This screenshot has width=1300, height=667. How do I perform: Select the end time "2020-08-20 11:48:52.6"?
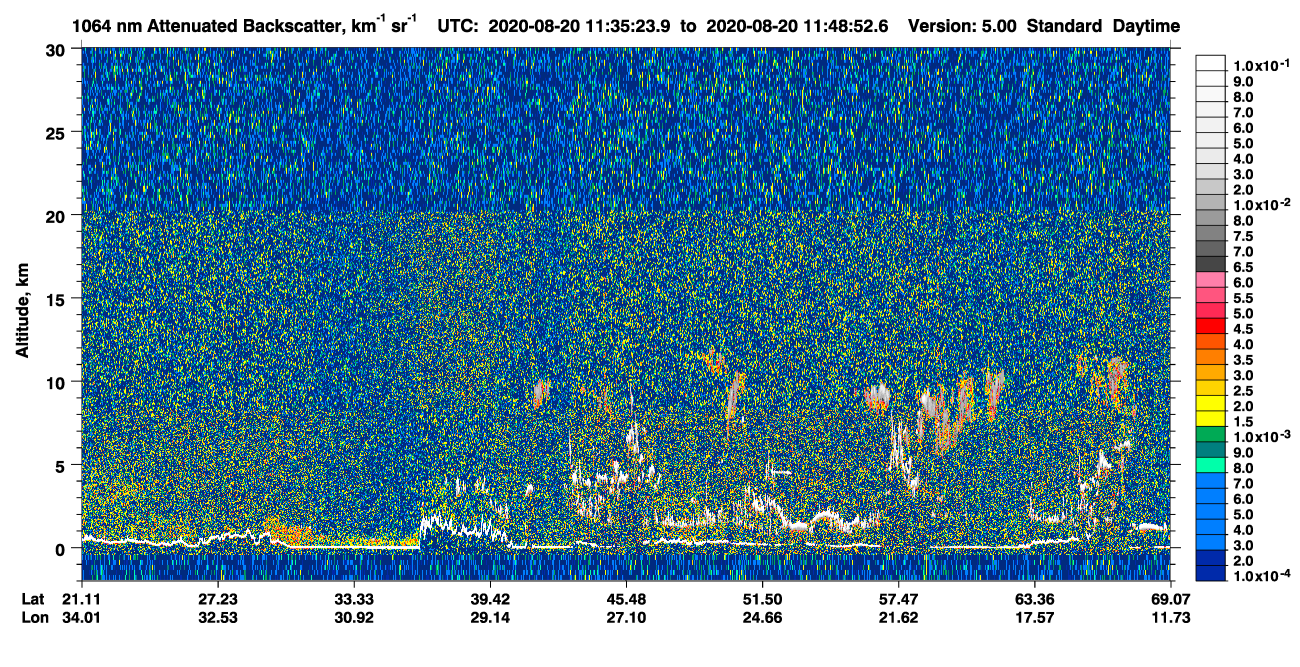(x=797, y=27)
